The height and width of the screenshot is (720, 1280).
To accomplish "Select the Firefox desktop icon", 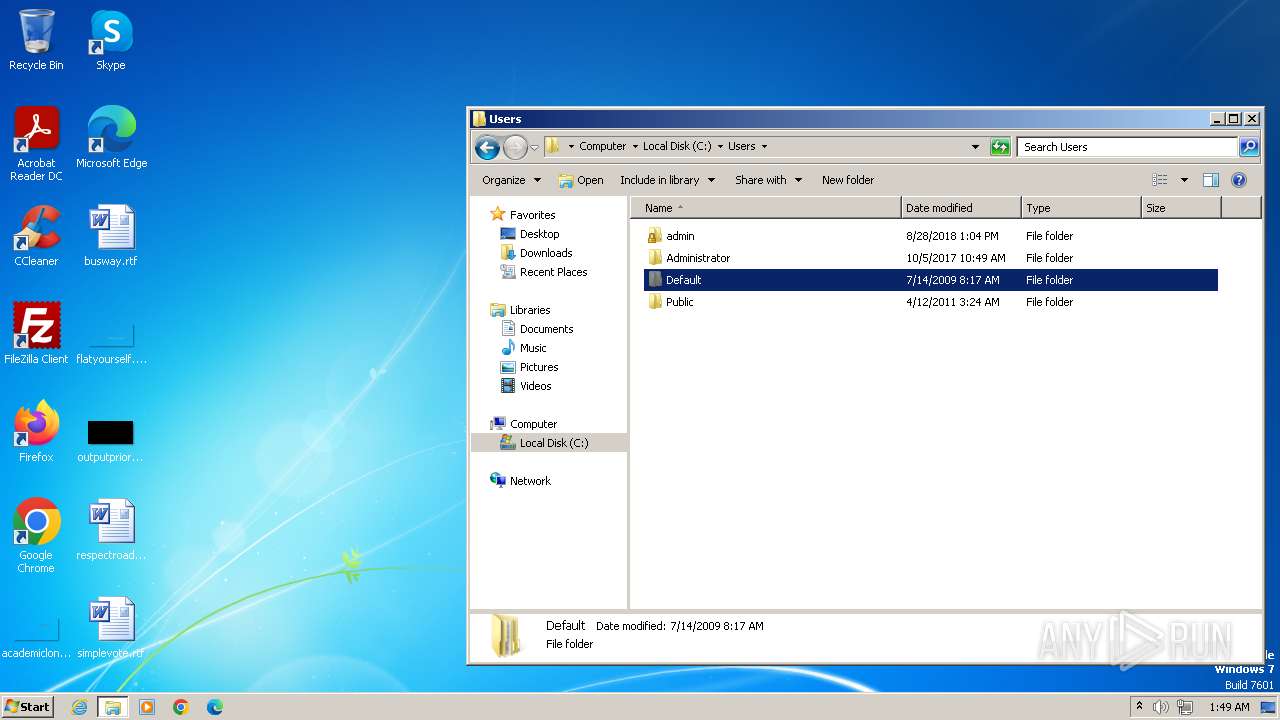I will [36, 431].
